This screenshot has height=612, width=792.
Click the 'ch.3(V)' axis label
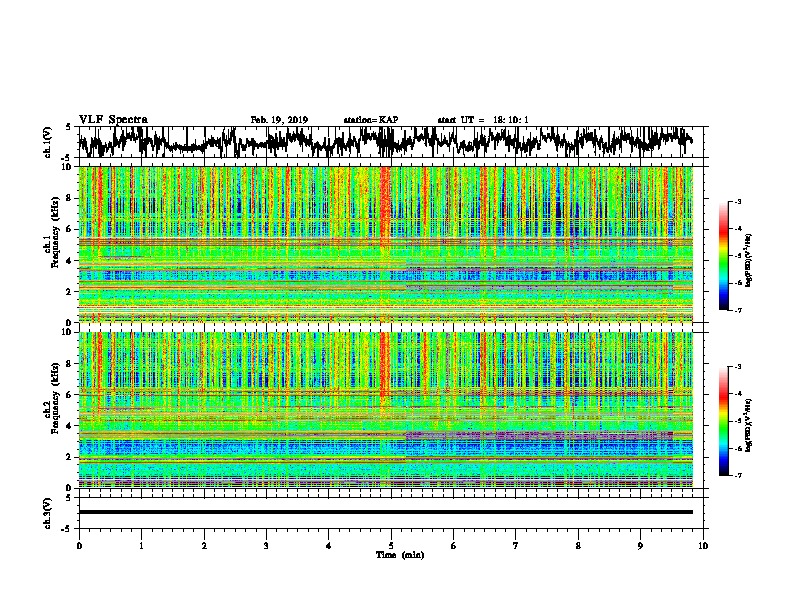click(47, 513)
